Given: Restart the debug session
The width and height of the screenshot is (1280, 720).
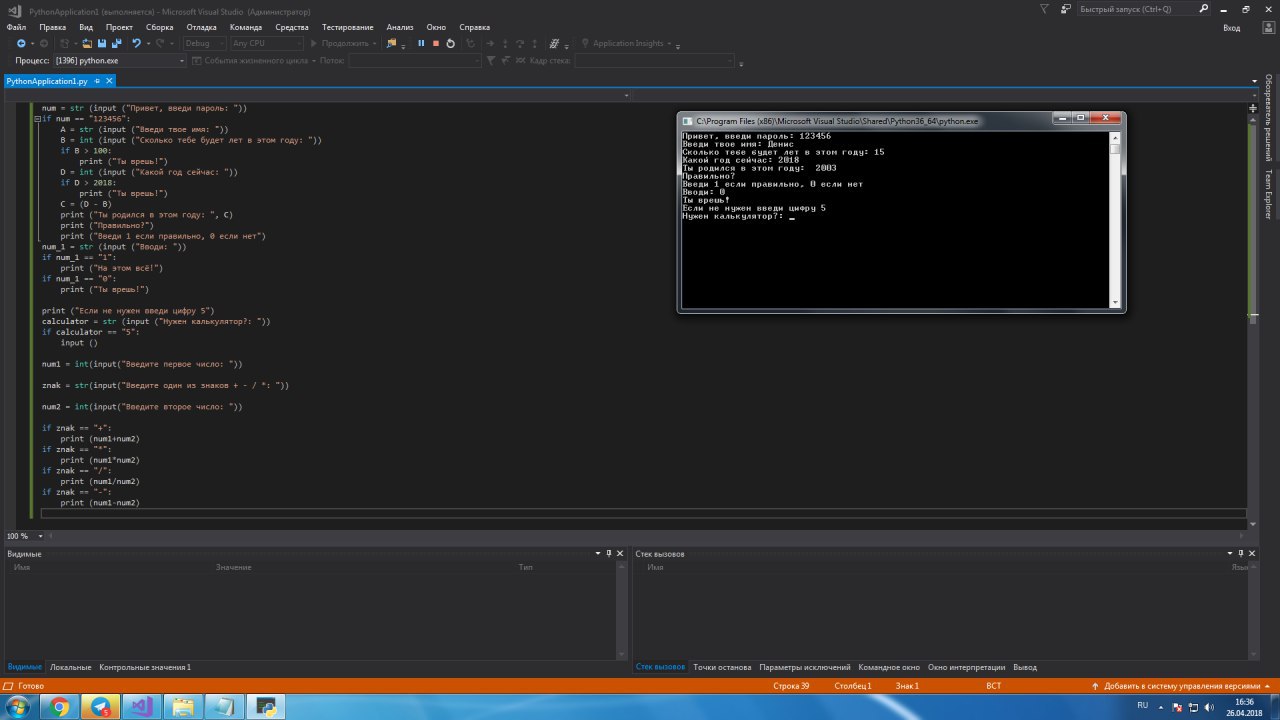Looking at the screenshot, I should pos(451,44).
